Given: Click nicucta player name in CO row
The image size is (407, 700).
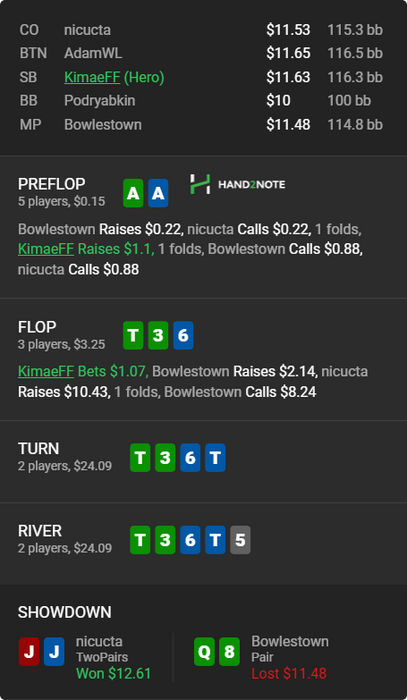Looking at the screenshot, I should coord(87,30).
